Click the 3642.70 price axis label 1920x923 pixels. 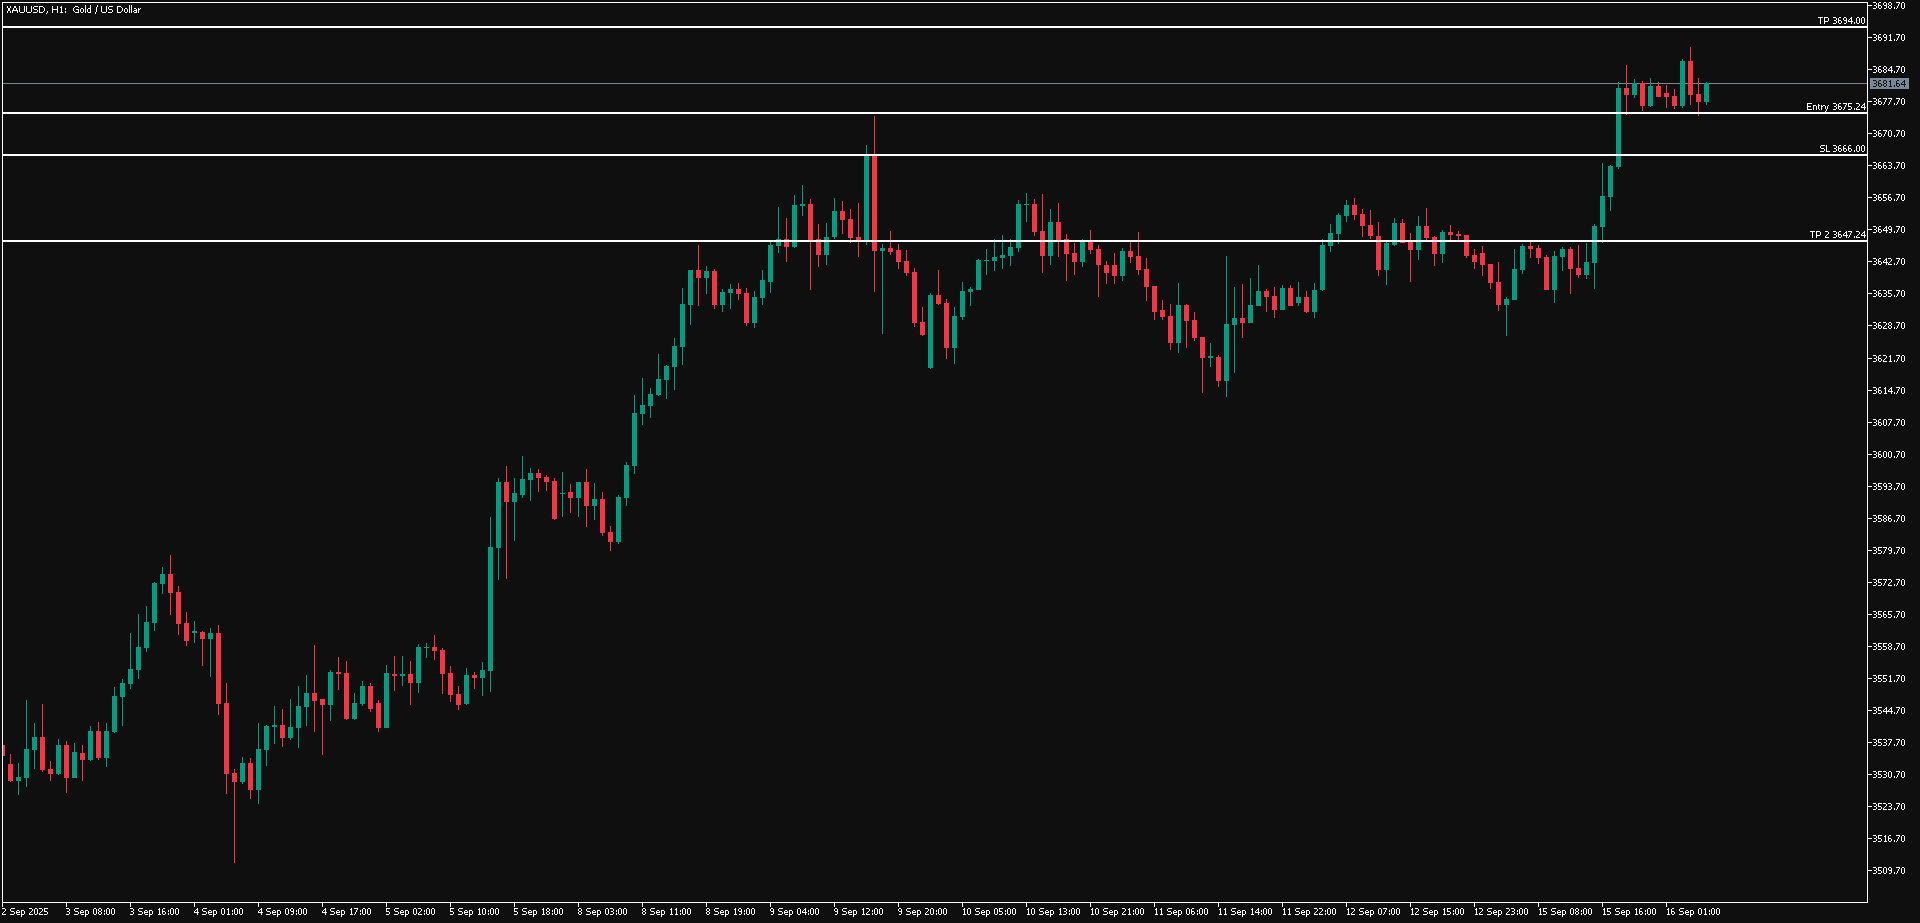point(1888,262)
